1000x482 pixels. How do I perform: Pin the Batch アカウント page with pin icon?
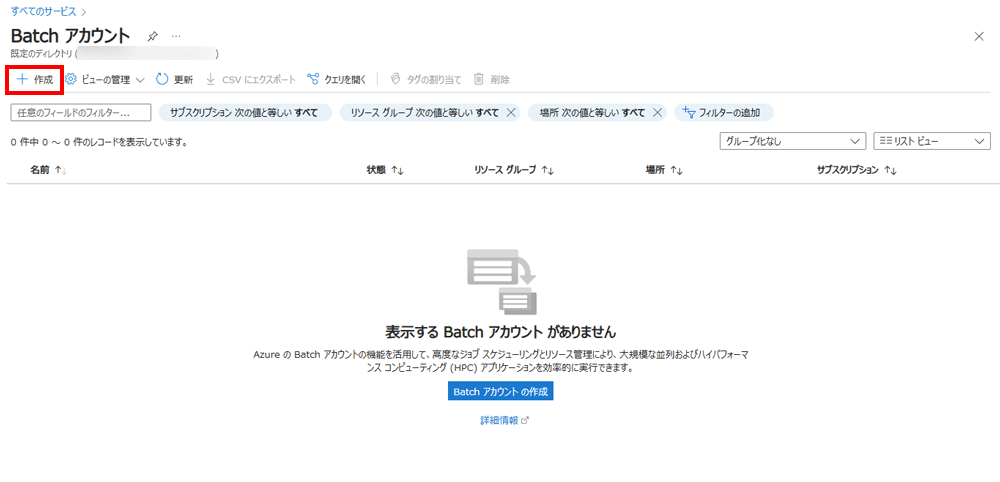(152, 36)
